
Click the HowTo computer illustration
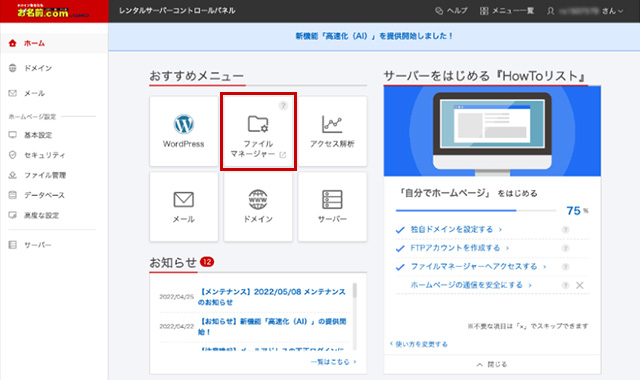tap(492, 131)
